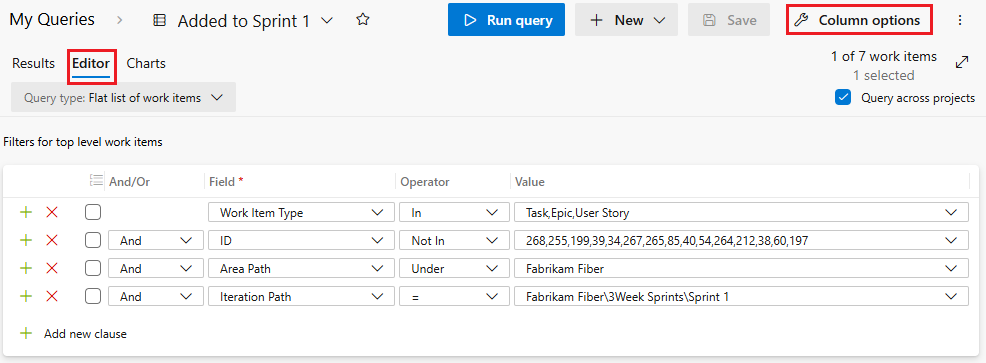Open the And/Or dropdown on the Iteration Path row

156,296
